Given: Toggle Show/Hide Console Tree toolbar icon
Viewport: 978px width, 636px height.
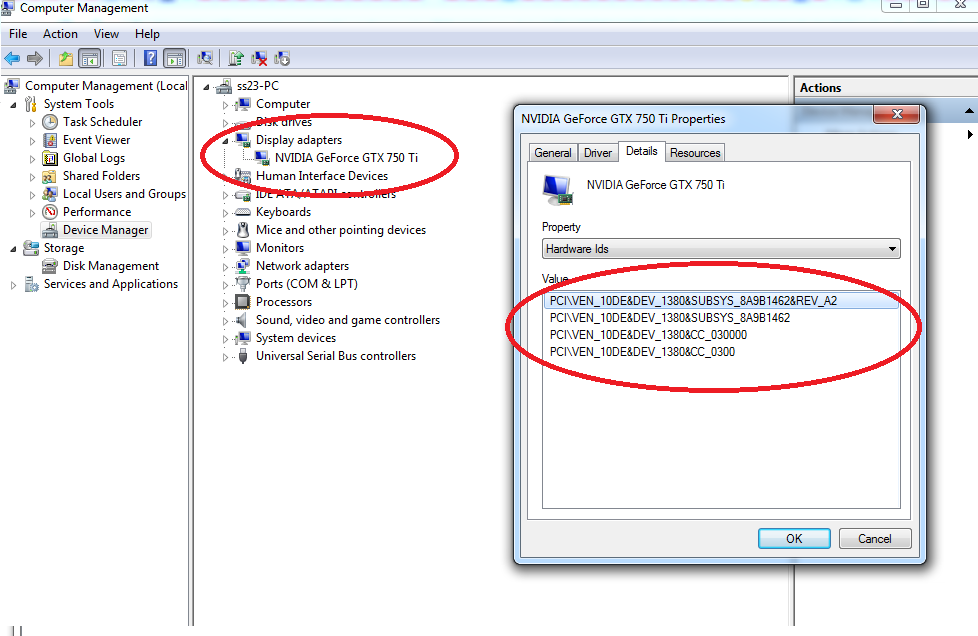Looking at the screenshot, I should click(89, 59).
